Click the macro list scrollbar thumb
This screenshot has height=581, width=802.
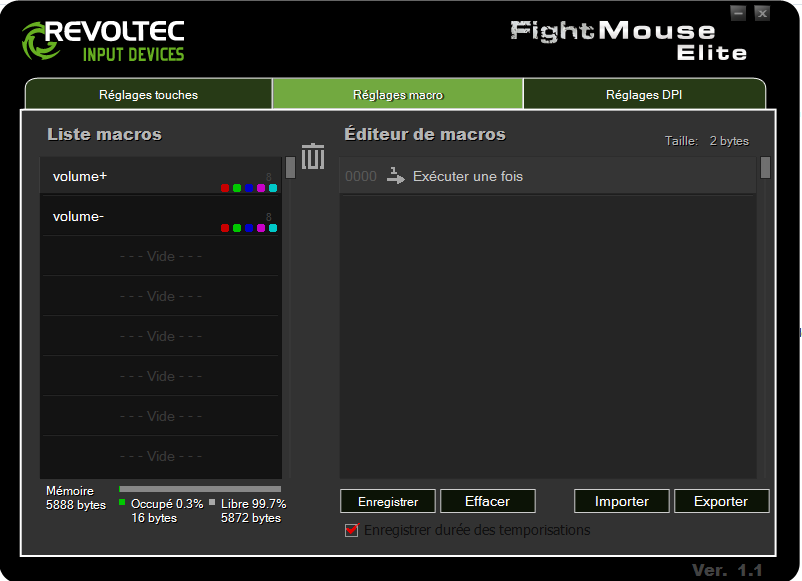click(x=290, y=167)
